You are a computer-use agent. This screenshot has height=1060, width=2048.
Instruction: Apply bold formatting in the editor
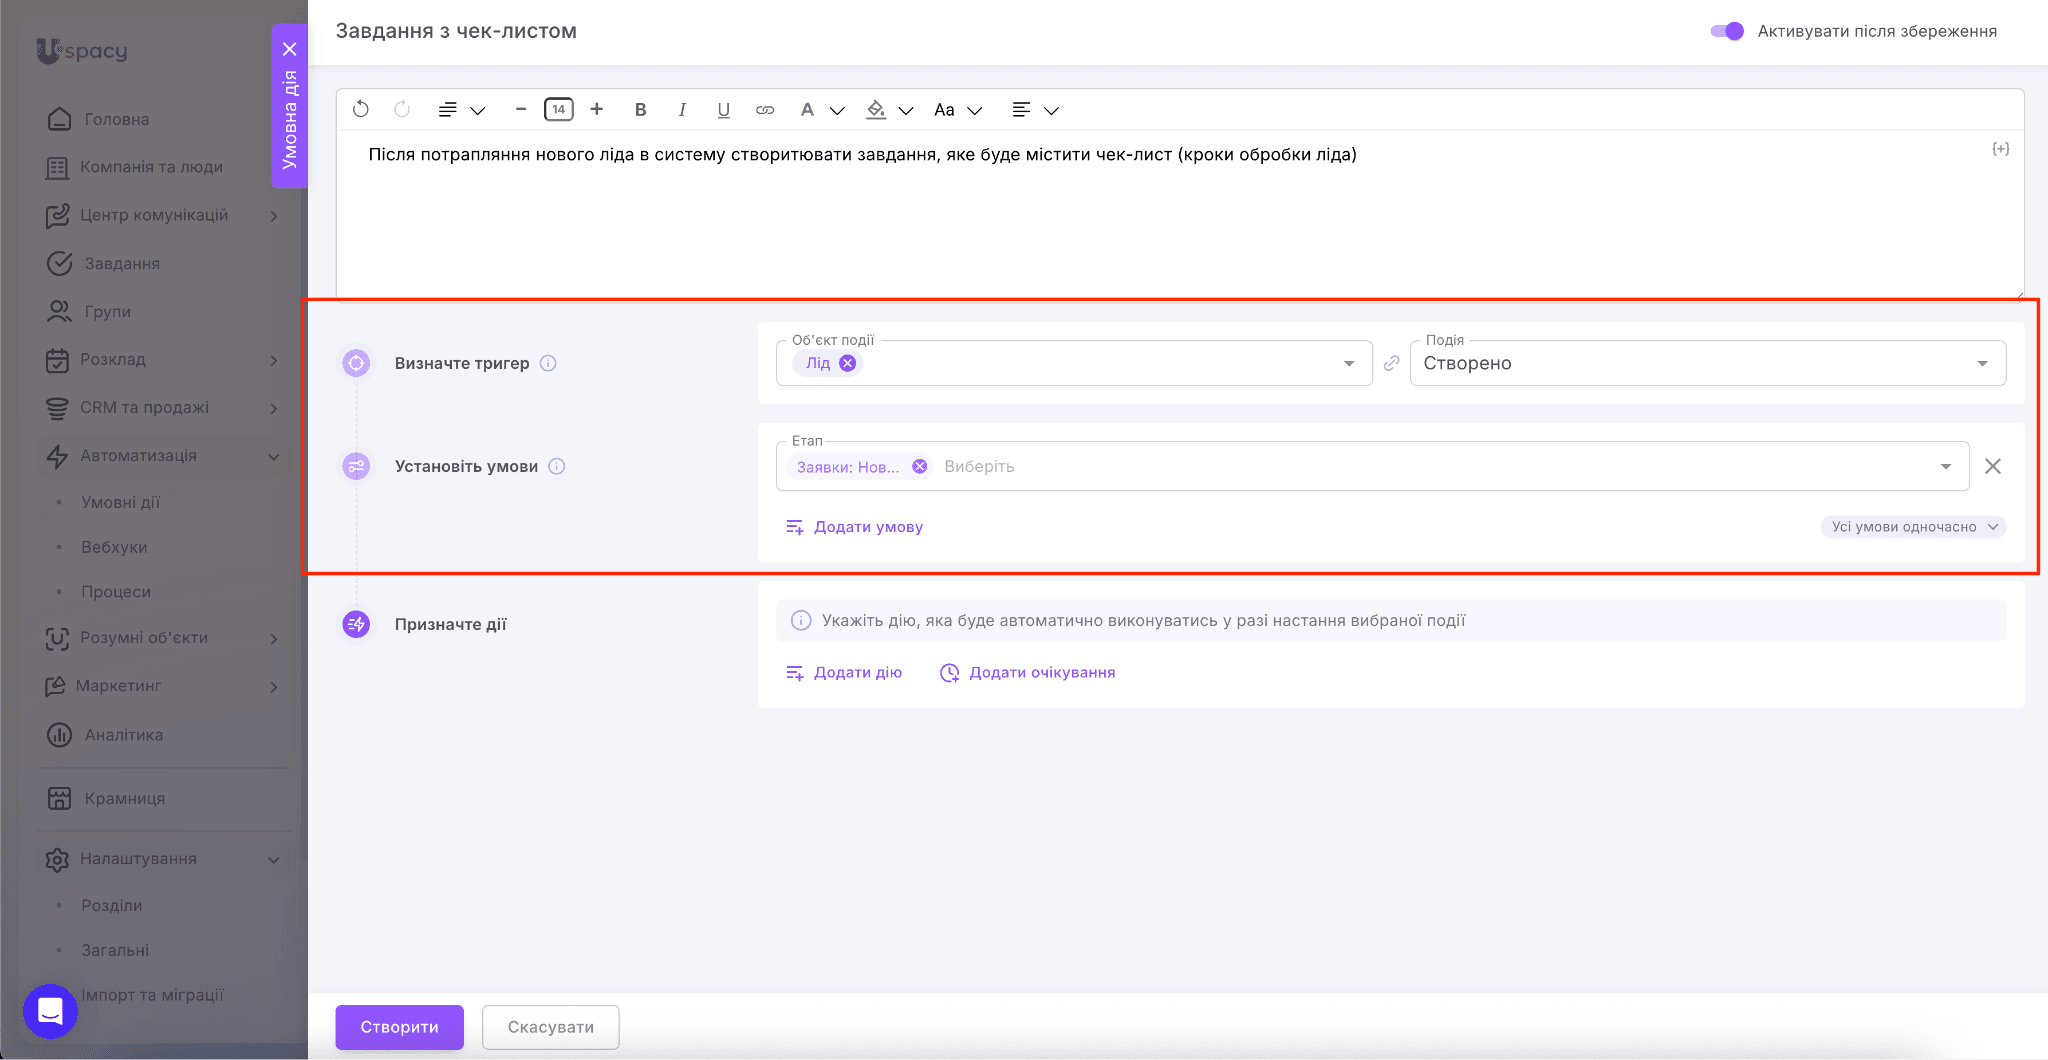click(x=640, y=110)
